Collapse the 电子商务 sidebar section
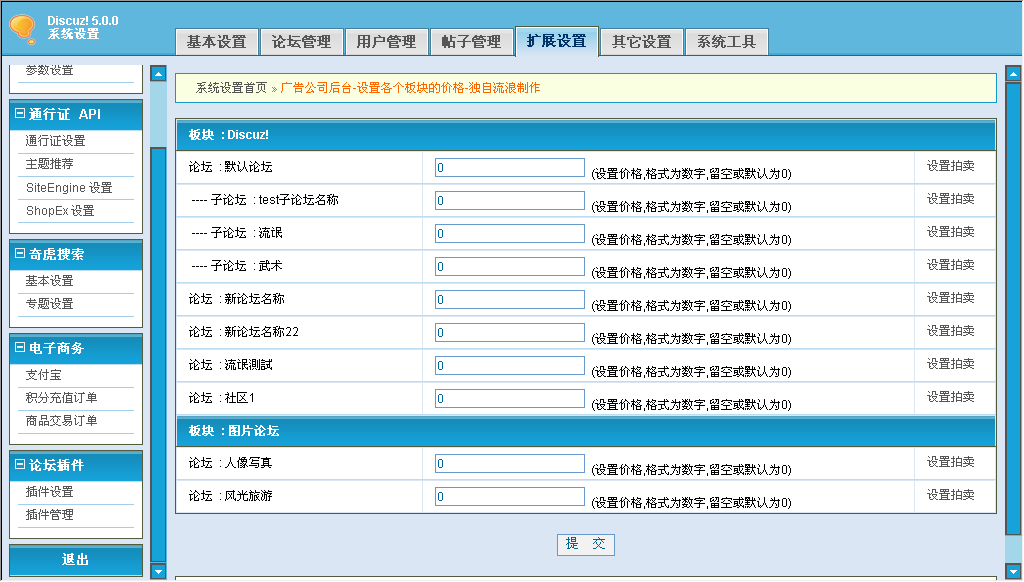This screenshot has width=1024, height=582. 20,348
